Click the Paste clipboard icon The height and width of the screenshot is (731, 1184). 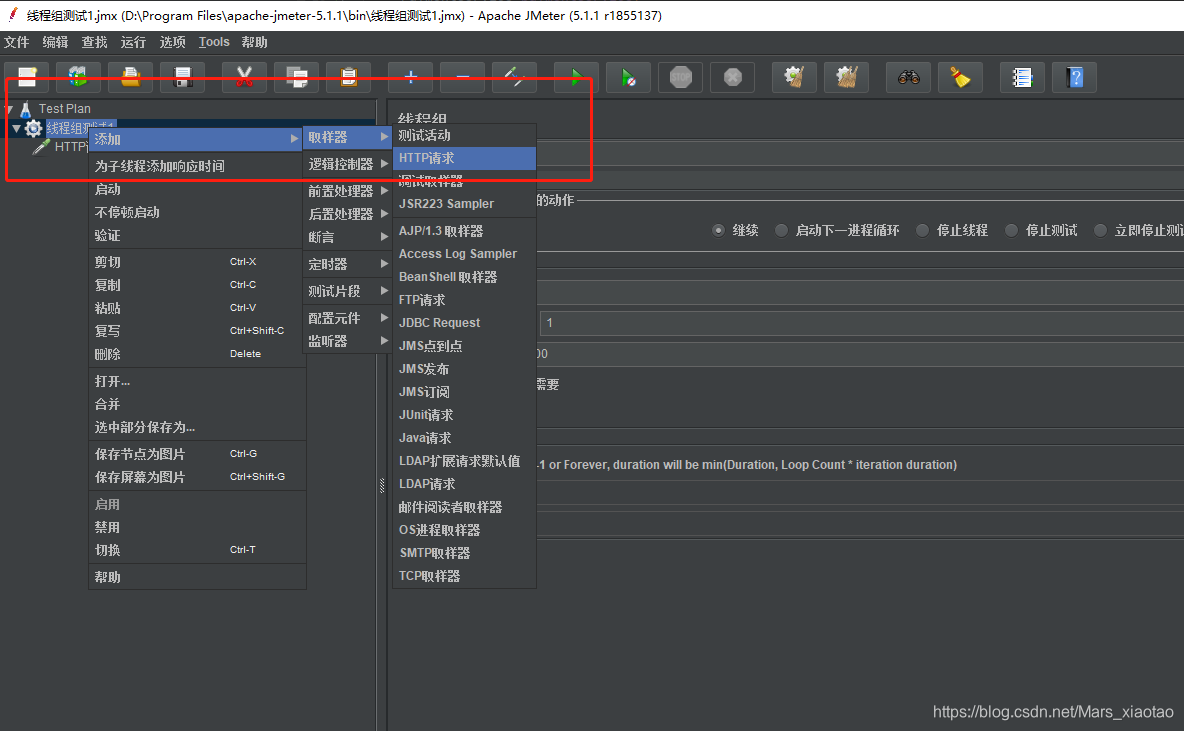(x=348, y=77)
